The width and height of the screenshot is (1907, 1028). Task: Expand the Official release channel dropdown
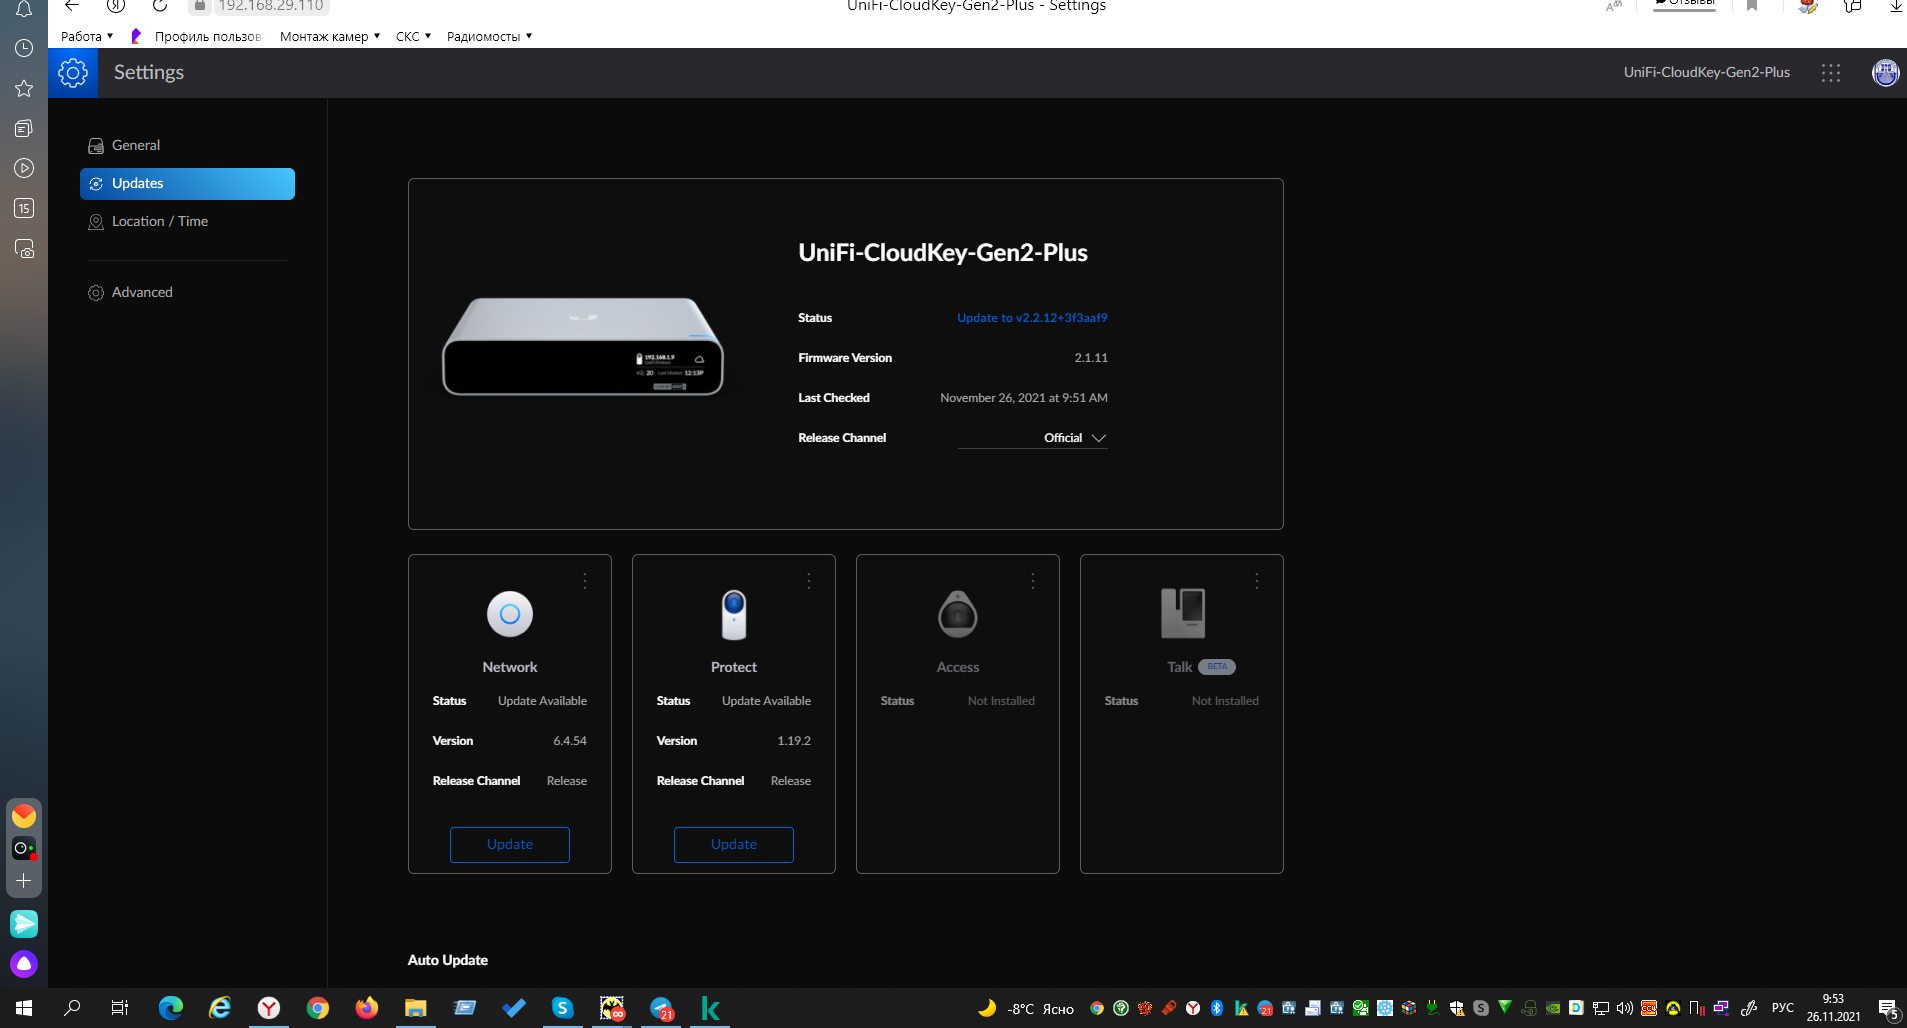pyautogui.click(x=1033, y=438)
